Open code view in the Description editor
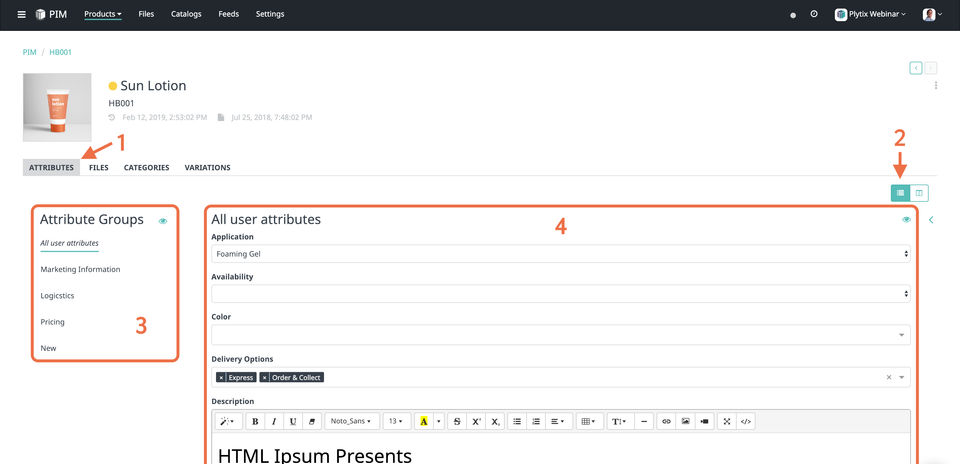The image size is (960, 464). pyautogui.click(x=746, y=421)
